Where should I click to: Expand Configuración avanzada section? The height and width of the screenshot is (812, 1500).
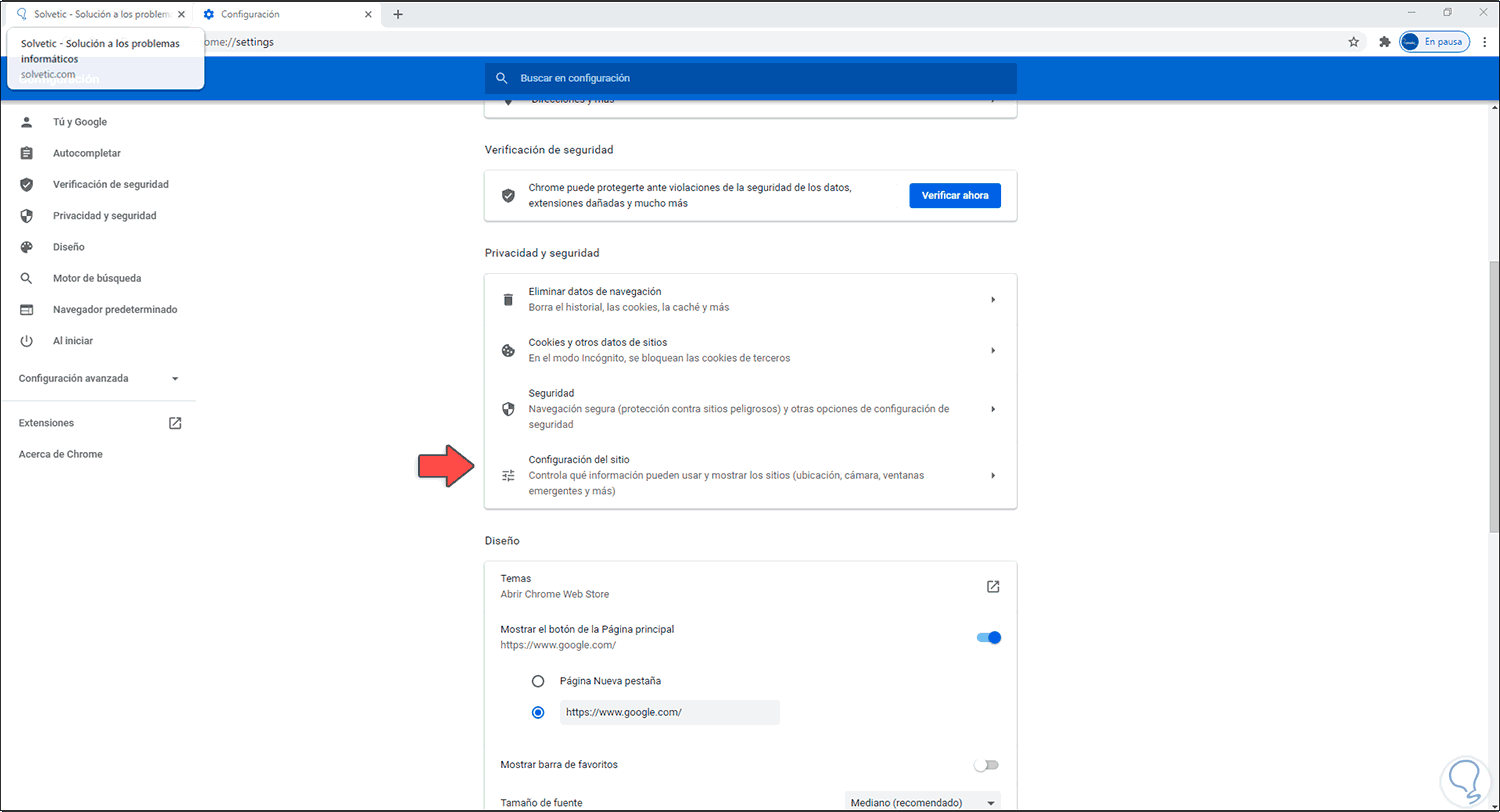pos(98,379)
